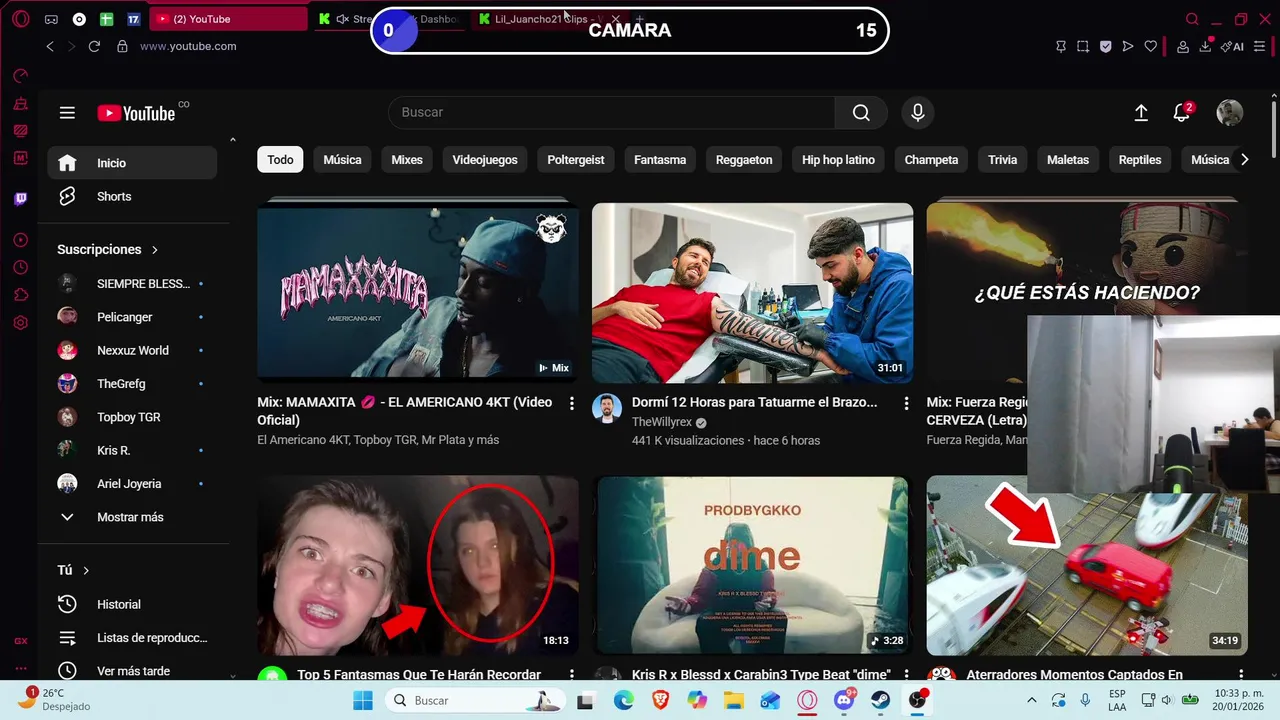1280x720 pixels.
Task: Open options for Top 5 Fantasmas video
Action: [572, 676]
